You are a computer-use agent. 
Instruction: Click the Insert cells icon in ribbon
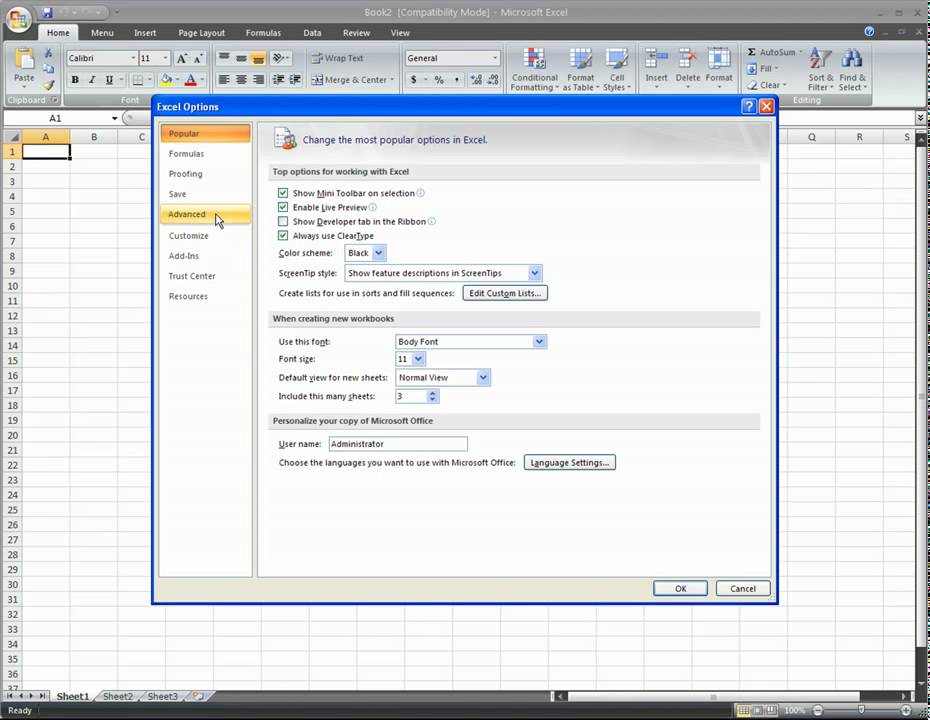656,59
